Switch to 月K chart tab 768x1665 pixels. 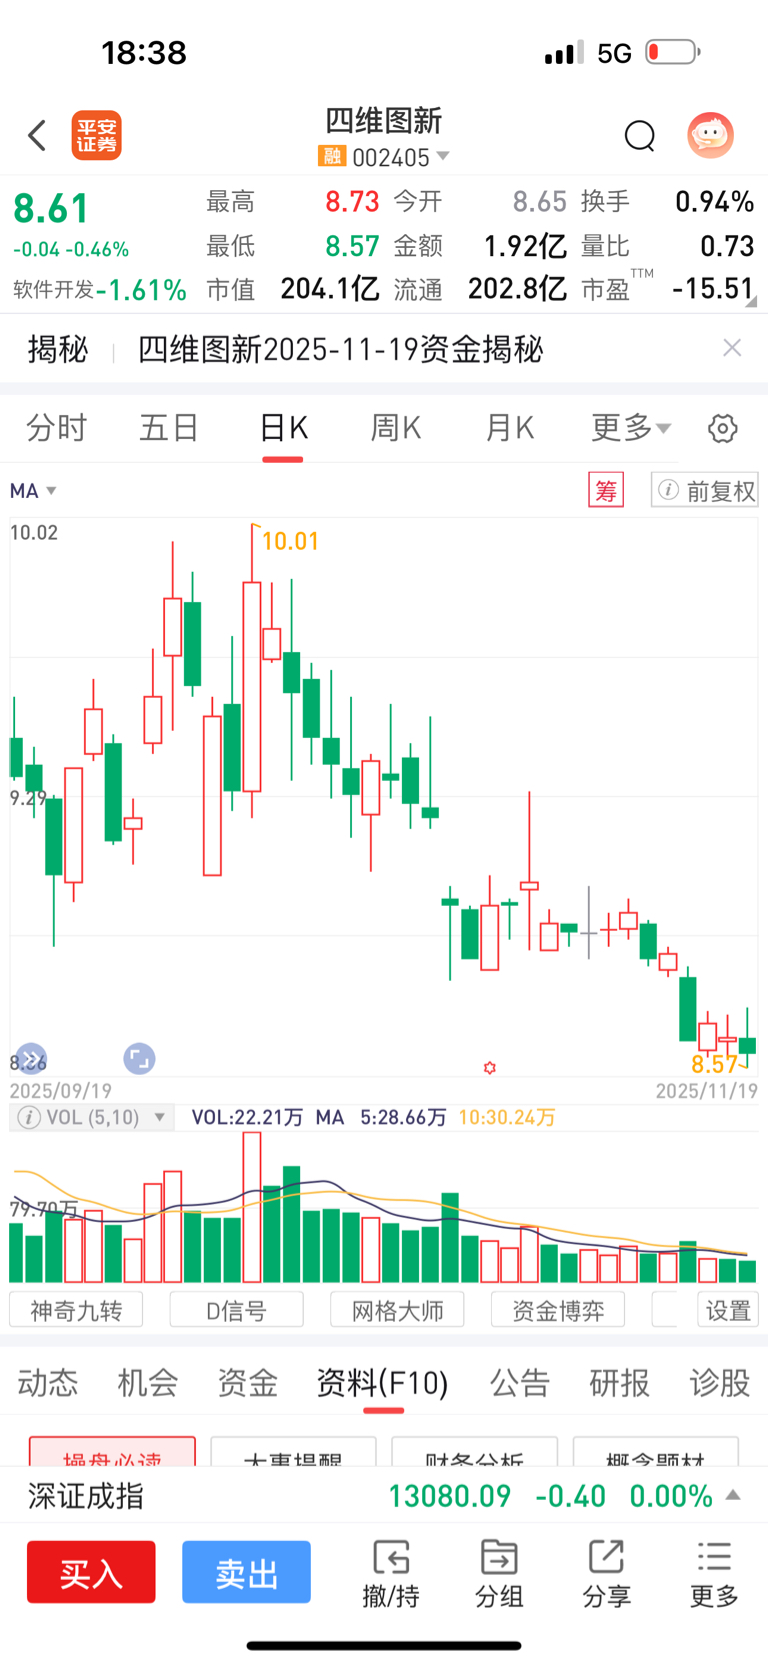click(x=509, y=428)
